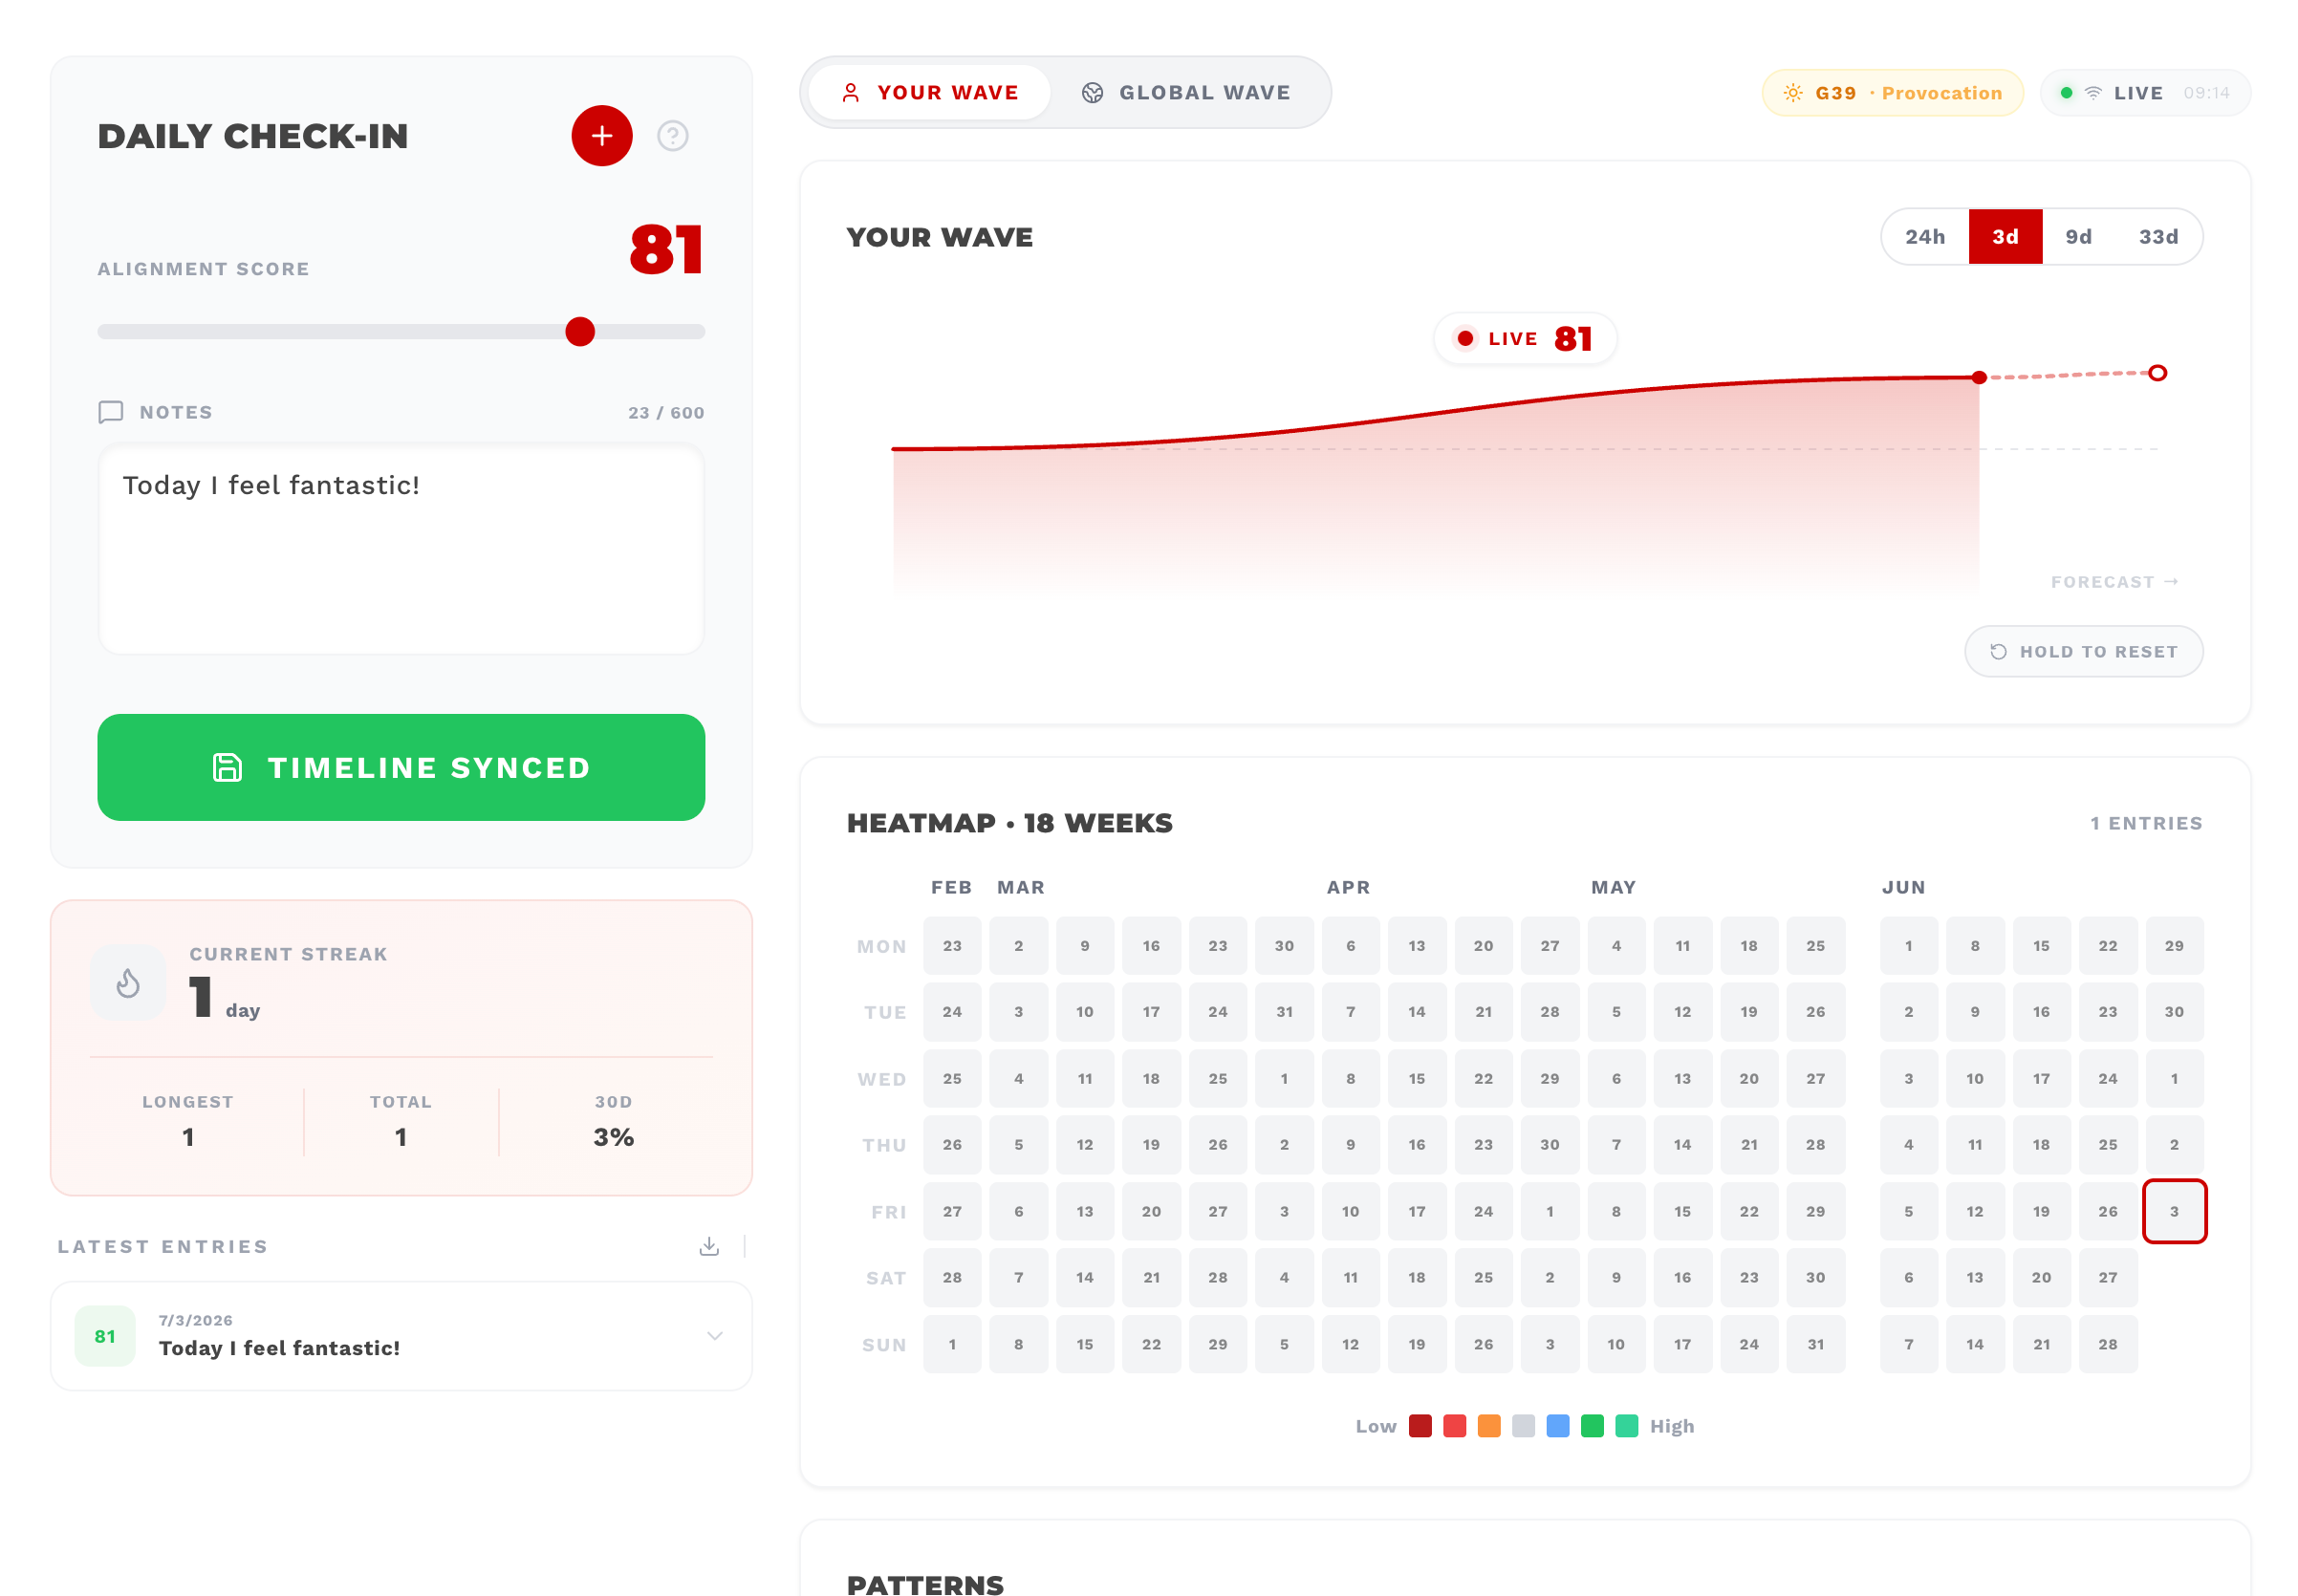Click the Hold to Reset button

click(x=2084, y=652)
